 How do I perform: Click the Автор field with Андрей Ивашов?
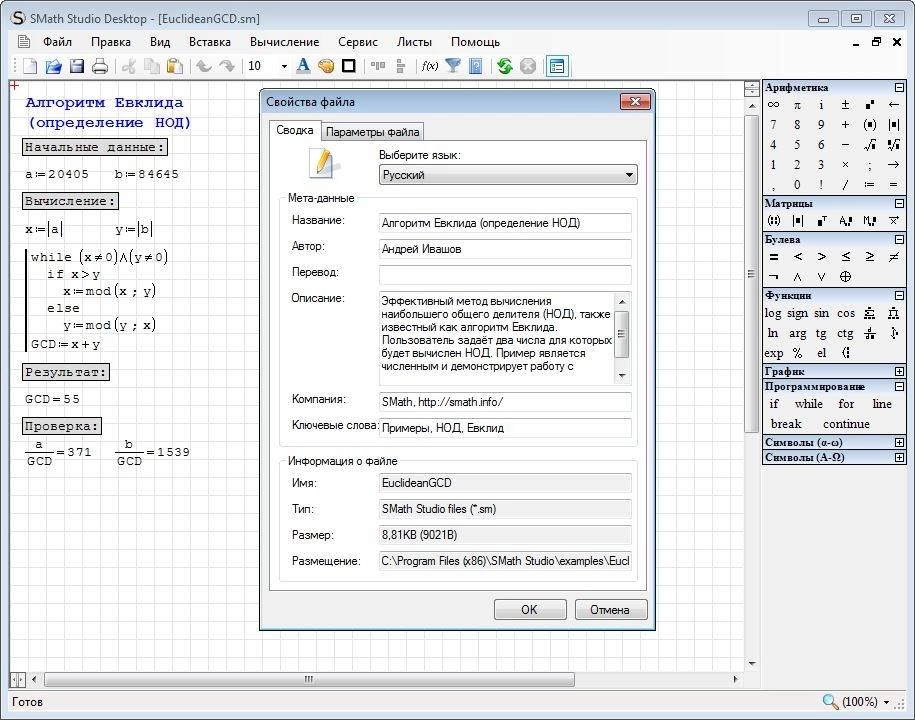(505, 249)
